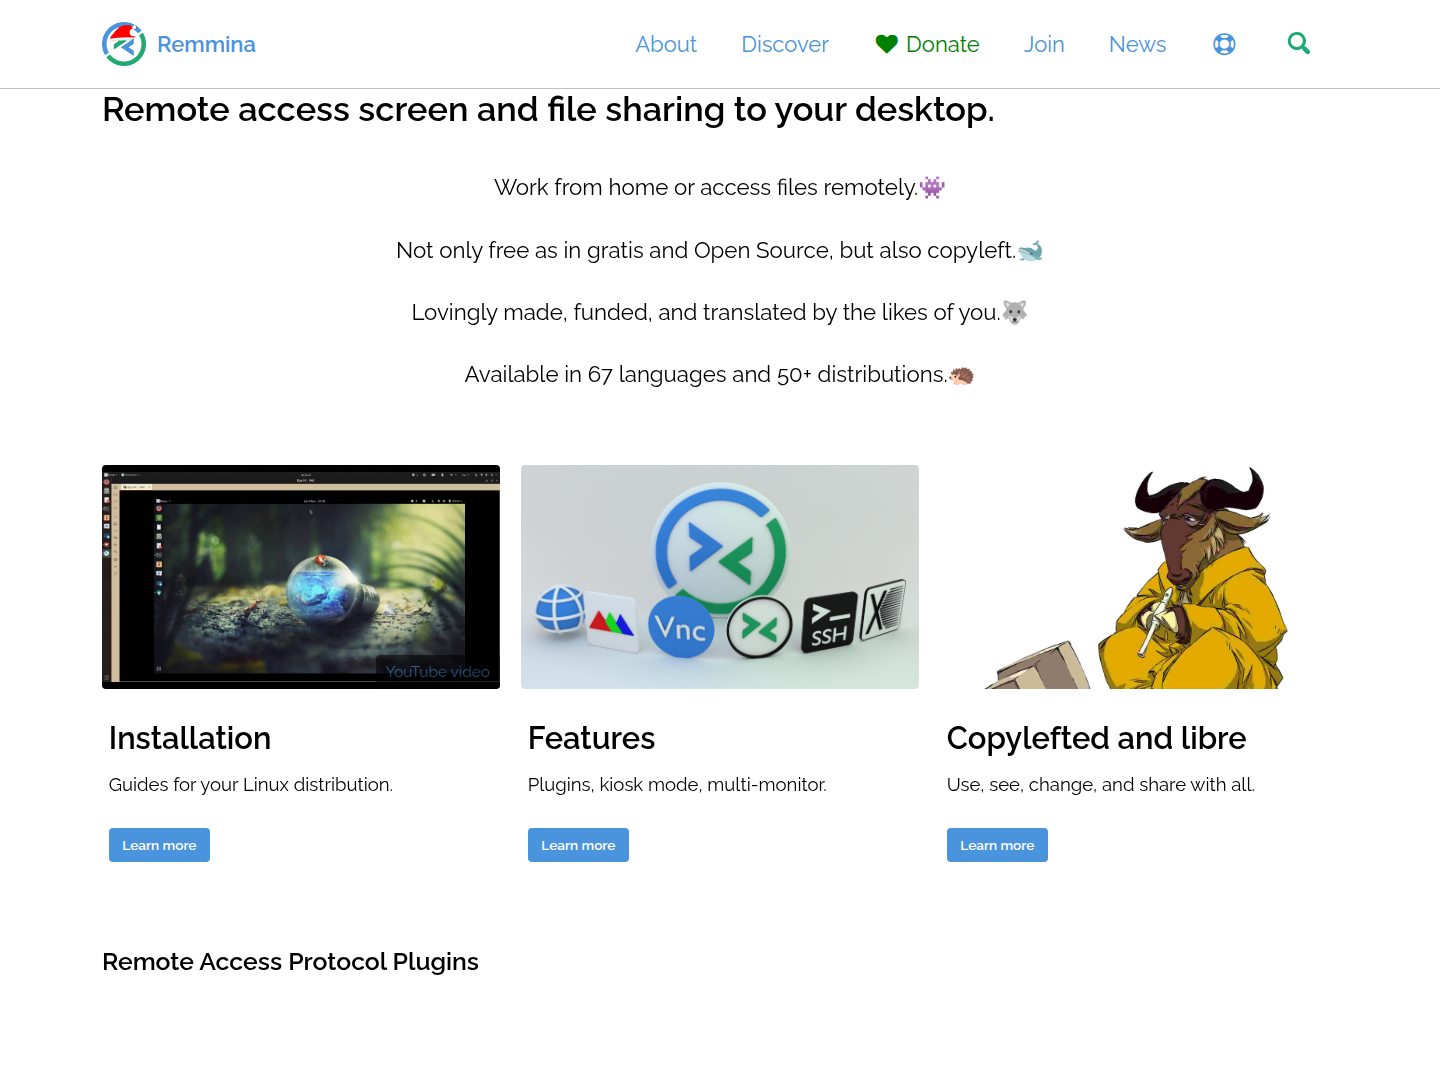Screen dimensions: 1440x1080
Task: Click the hedgehog emoji after distributions
Action: pos(961,375)
